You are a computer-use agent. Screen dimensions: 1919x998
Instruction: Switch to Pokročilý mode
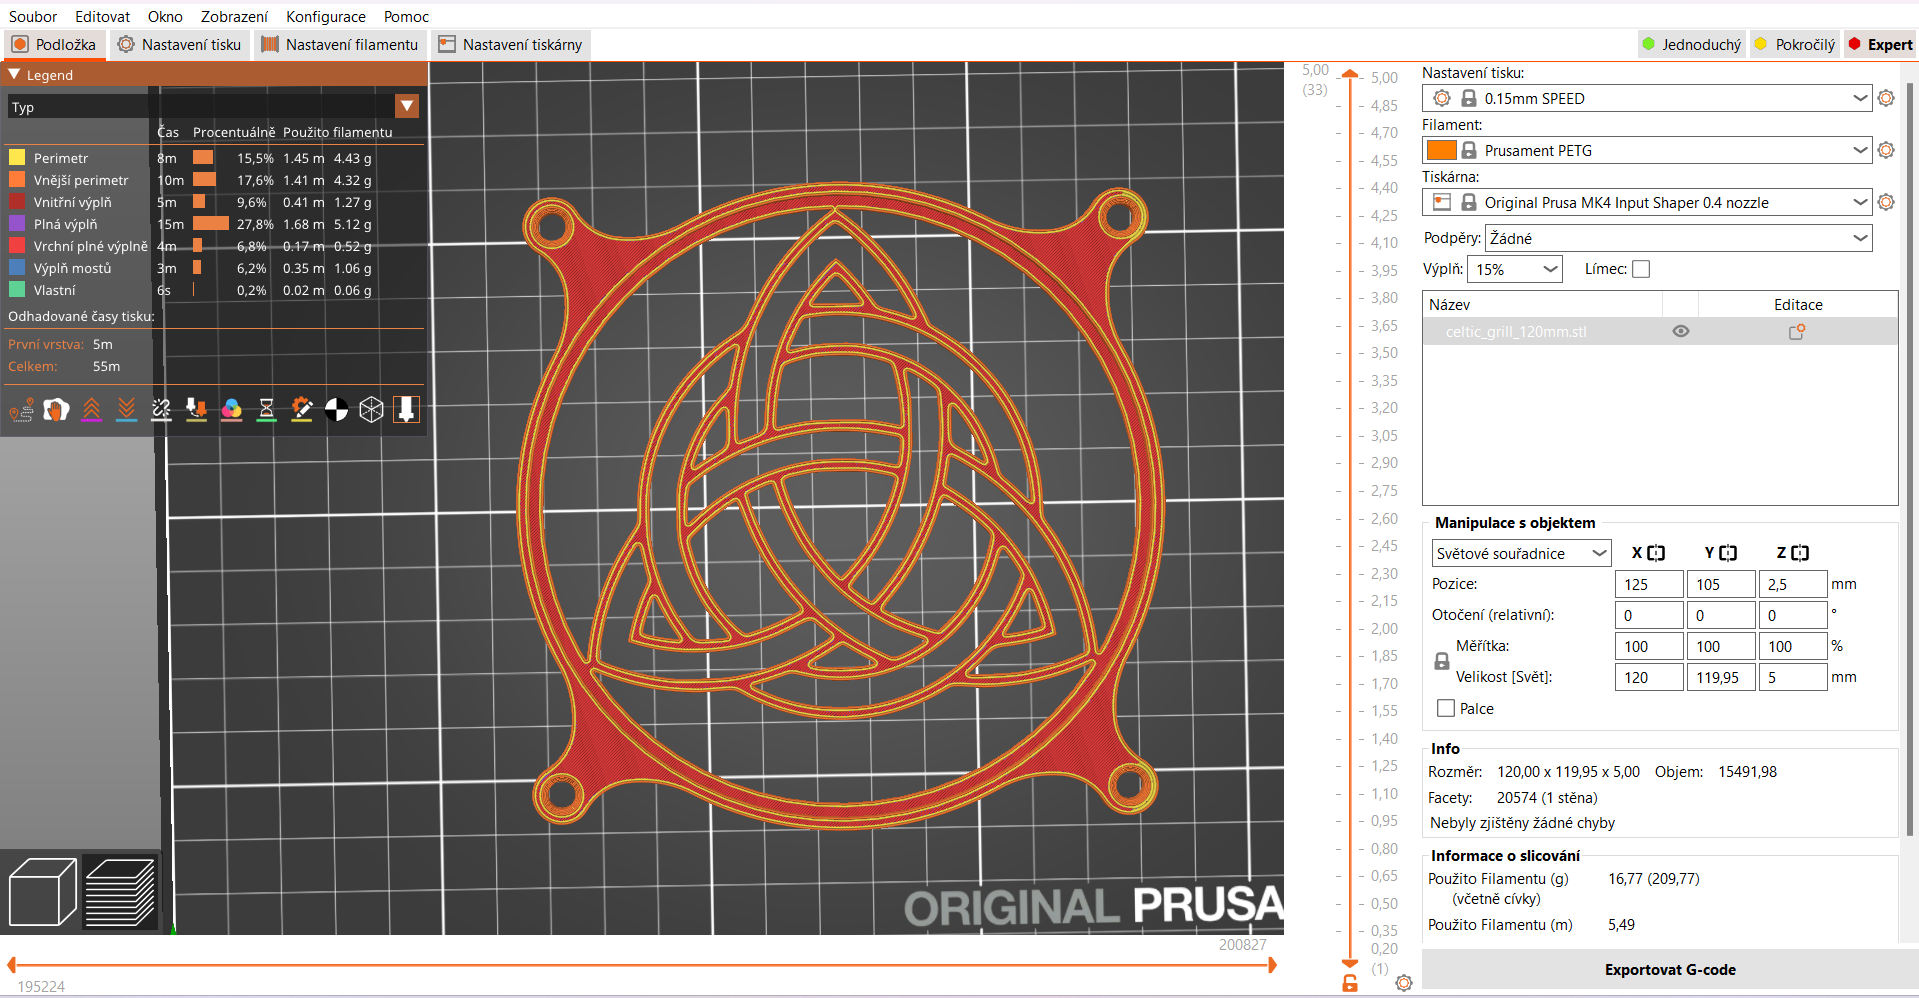coord(1795,44)
